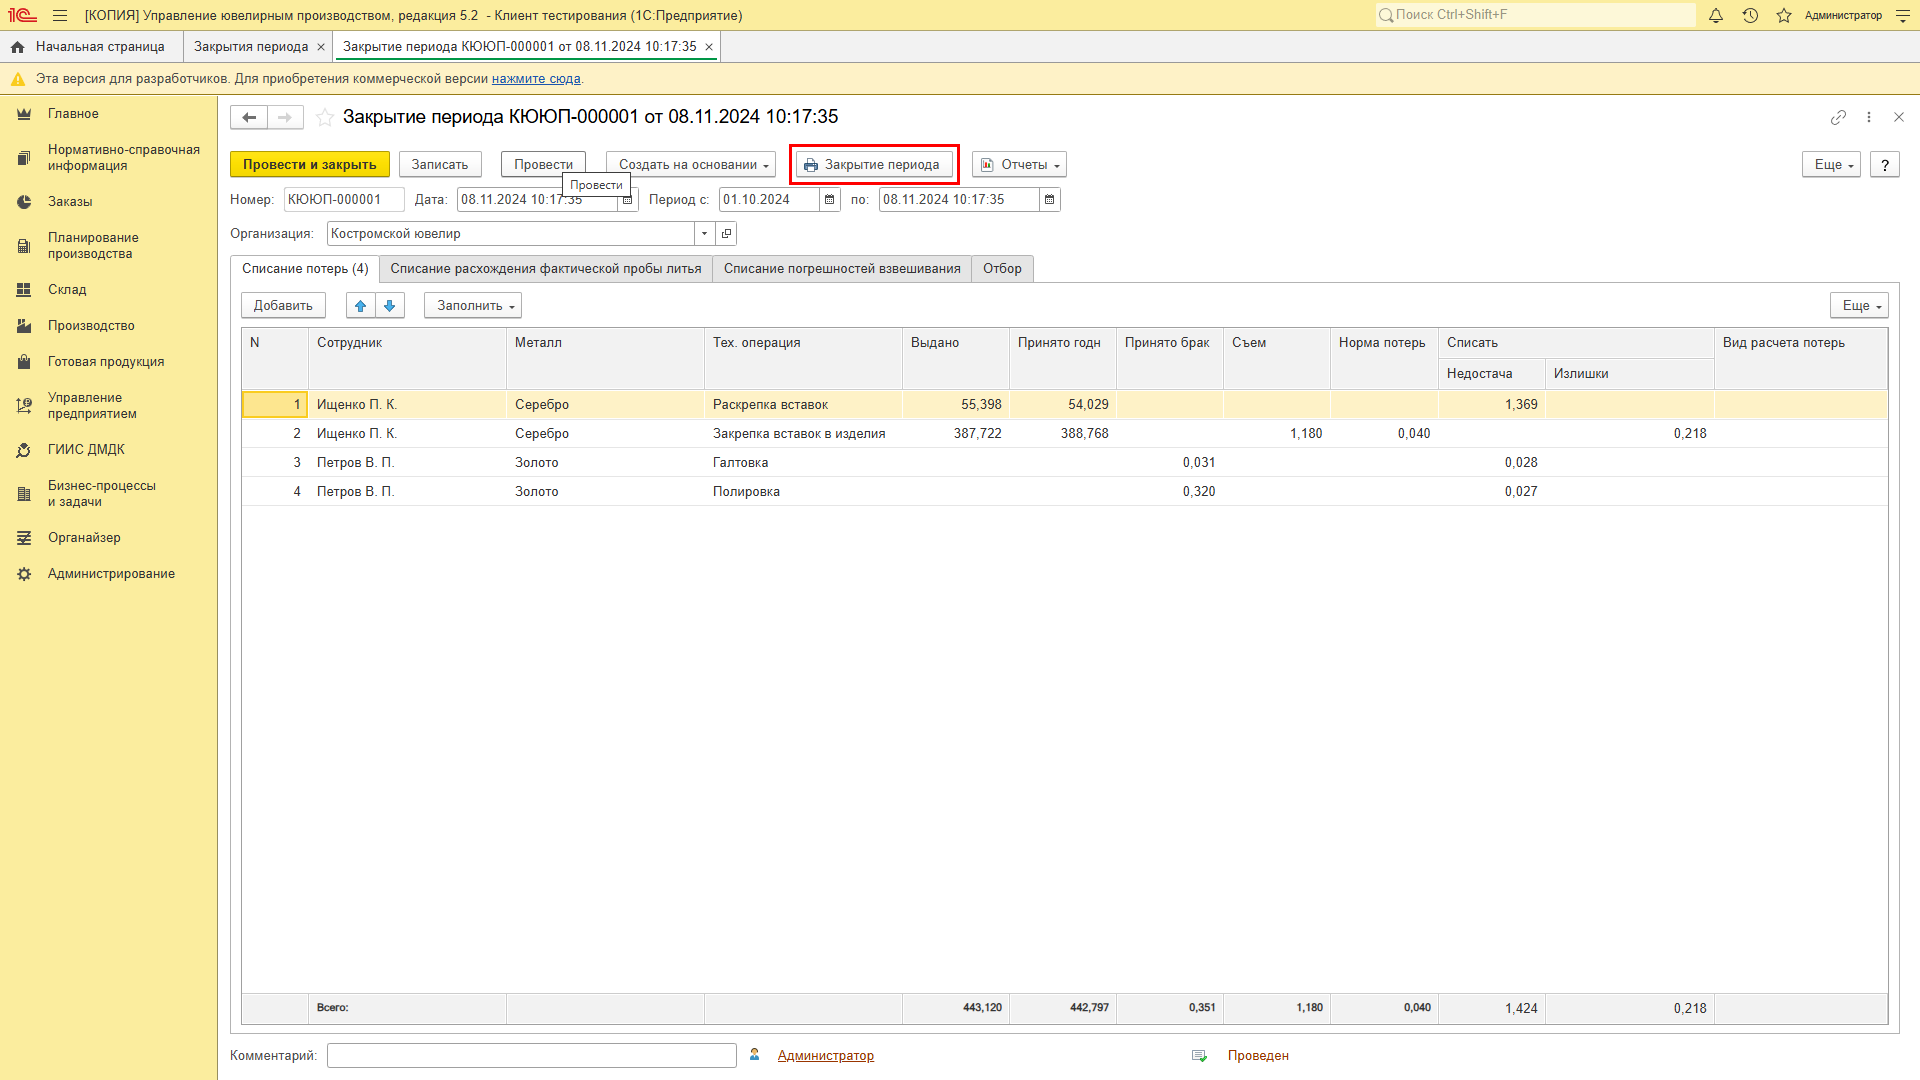Move row up with blue arrow
The image size is (1920, 1080).
click(361, 305)
